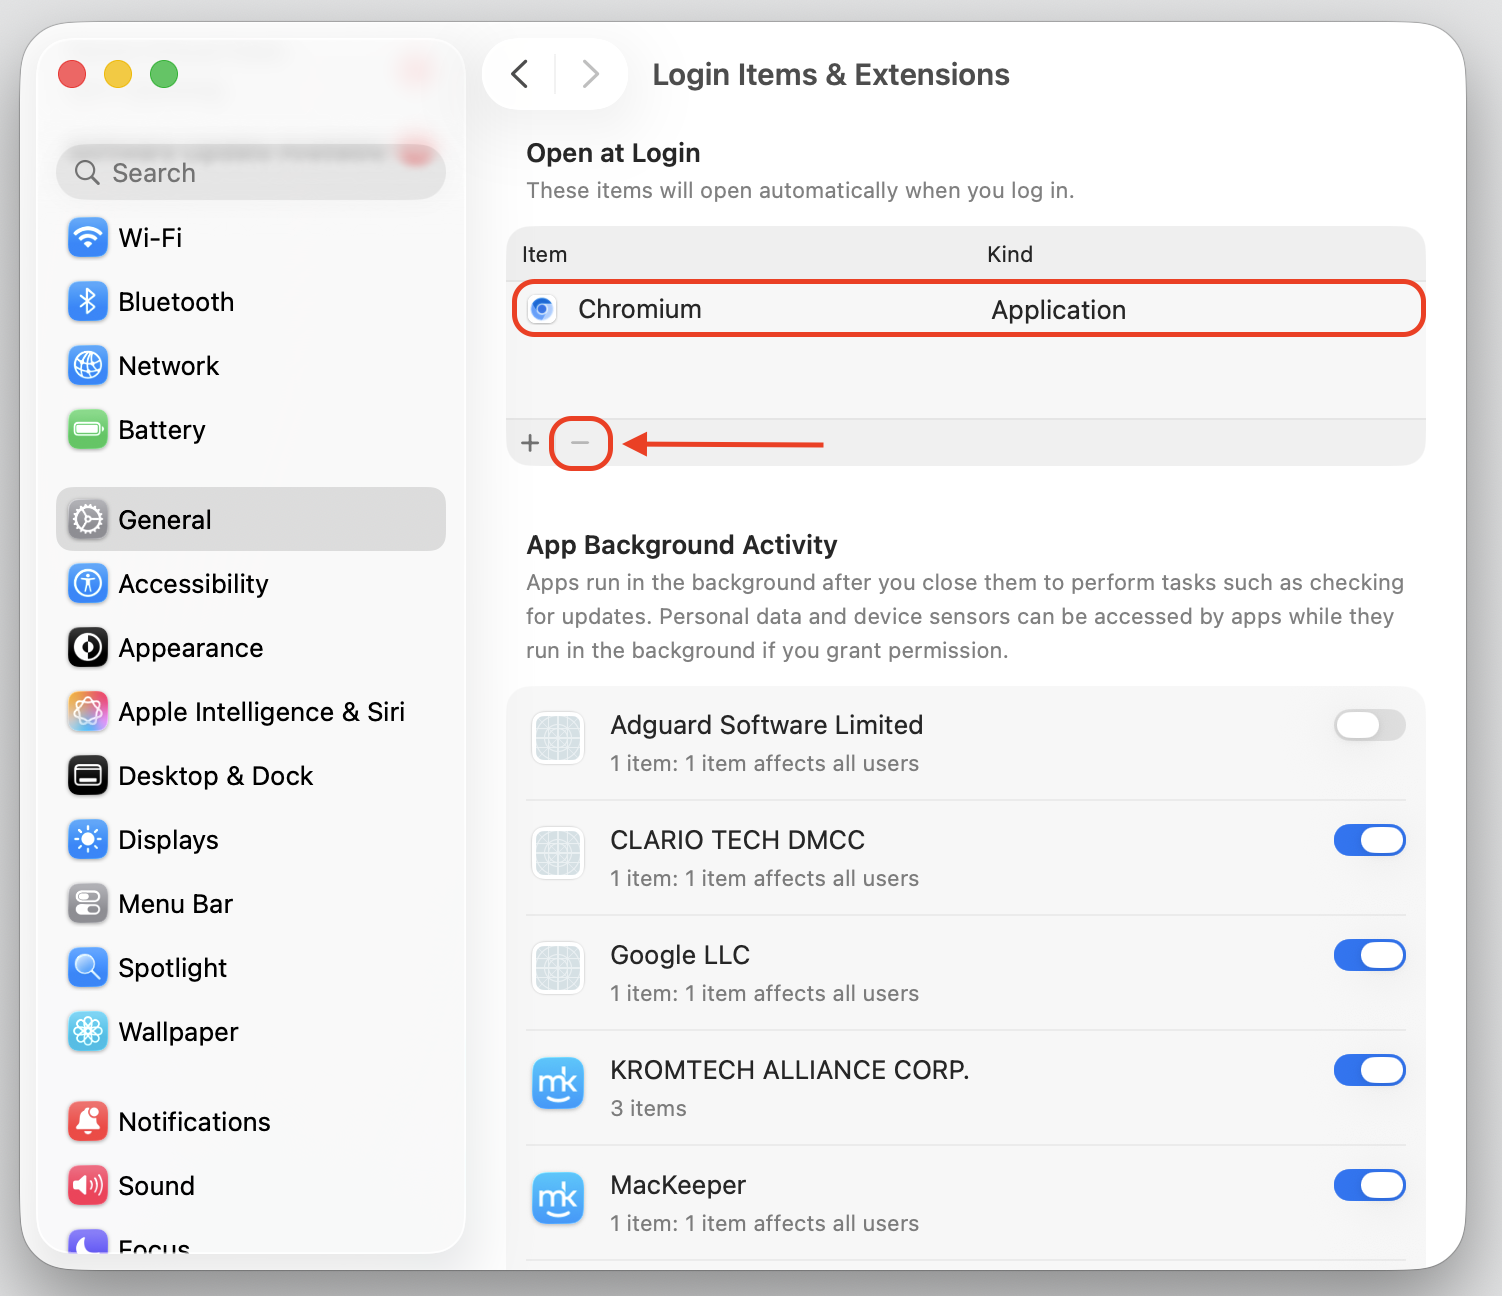Viewport: 1502px width, 1296px height.
Task: Open Bluetooth settings pane
Action: [251, 302]
